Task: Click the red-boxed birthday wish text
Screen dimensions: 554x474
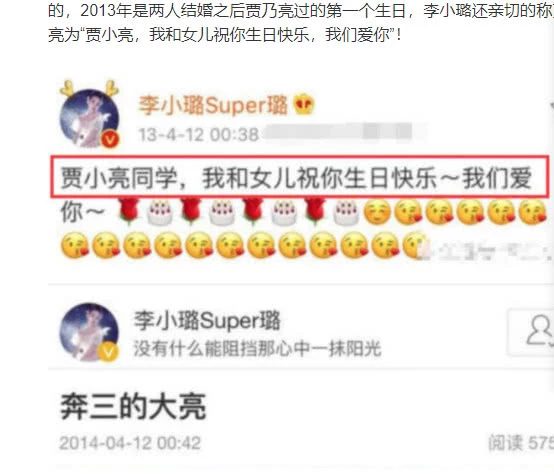Action: [300, 176]
